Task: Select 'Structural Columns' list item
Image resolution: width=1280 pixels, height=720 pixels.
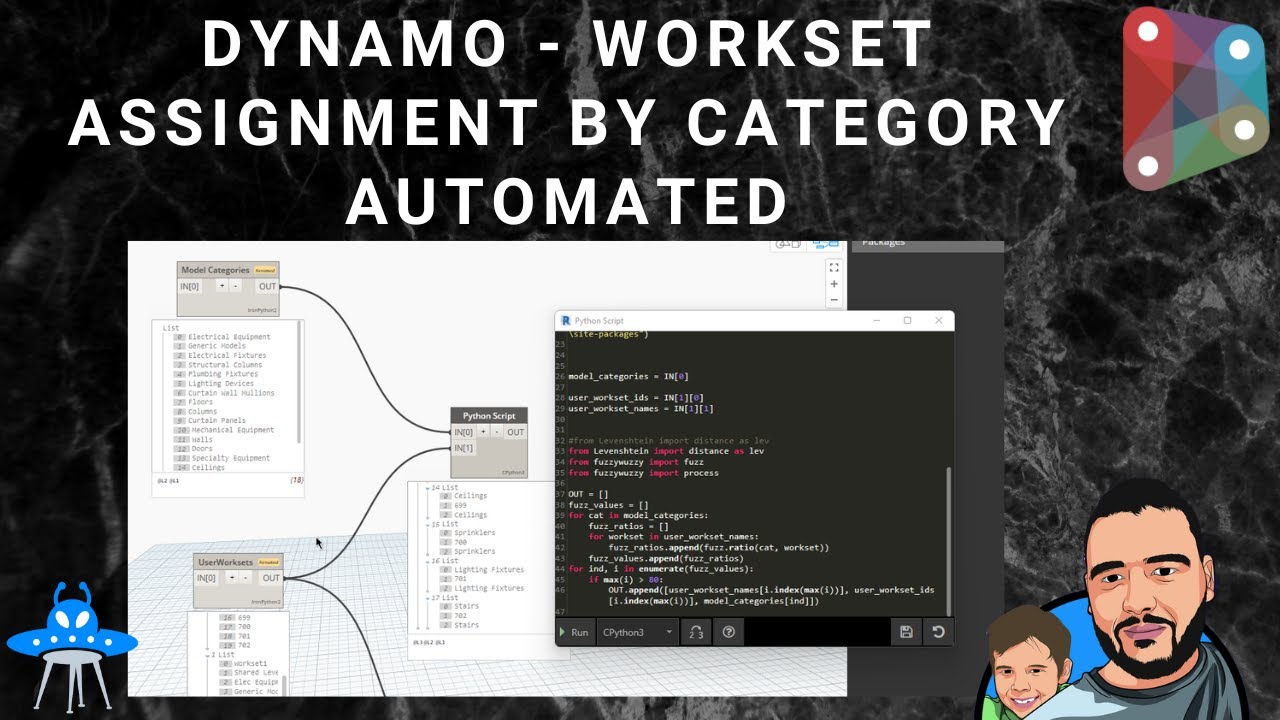Action: [225, 365]
